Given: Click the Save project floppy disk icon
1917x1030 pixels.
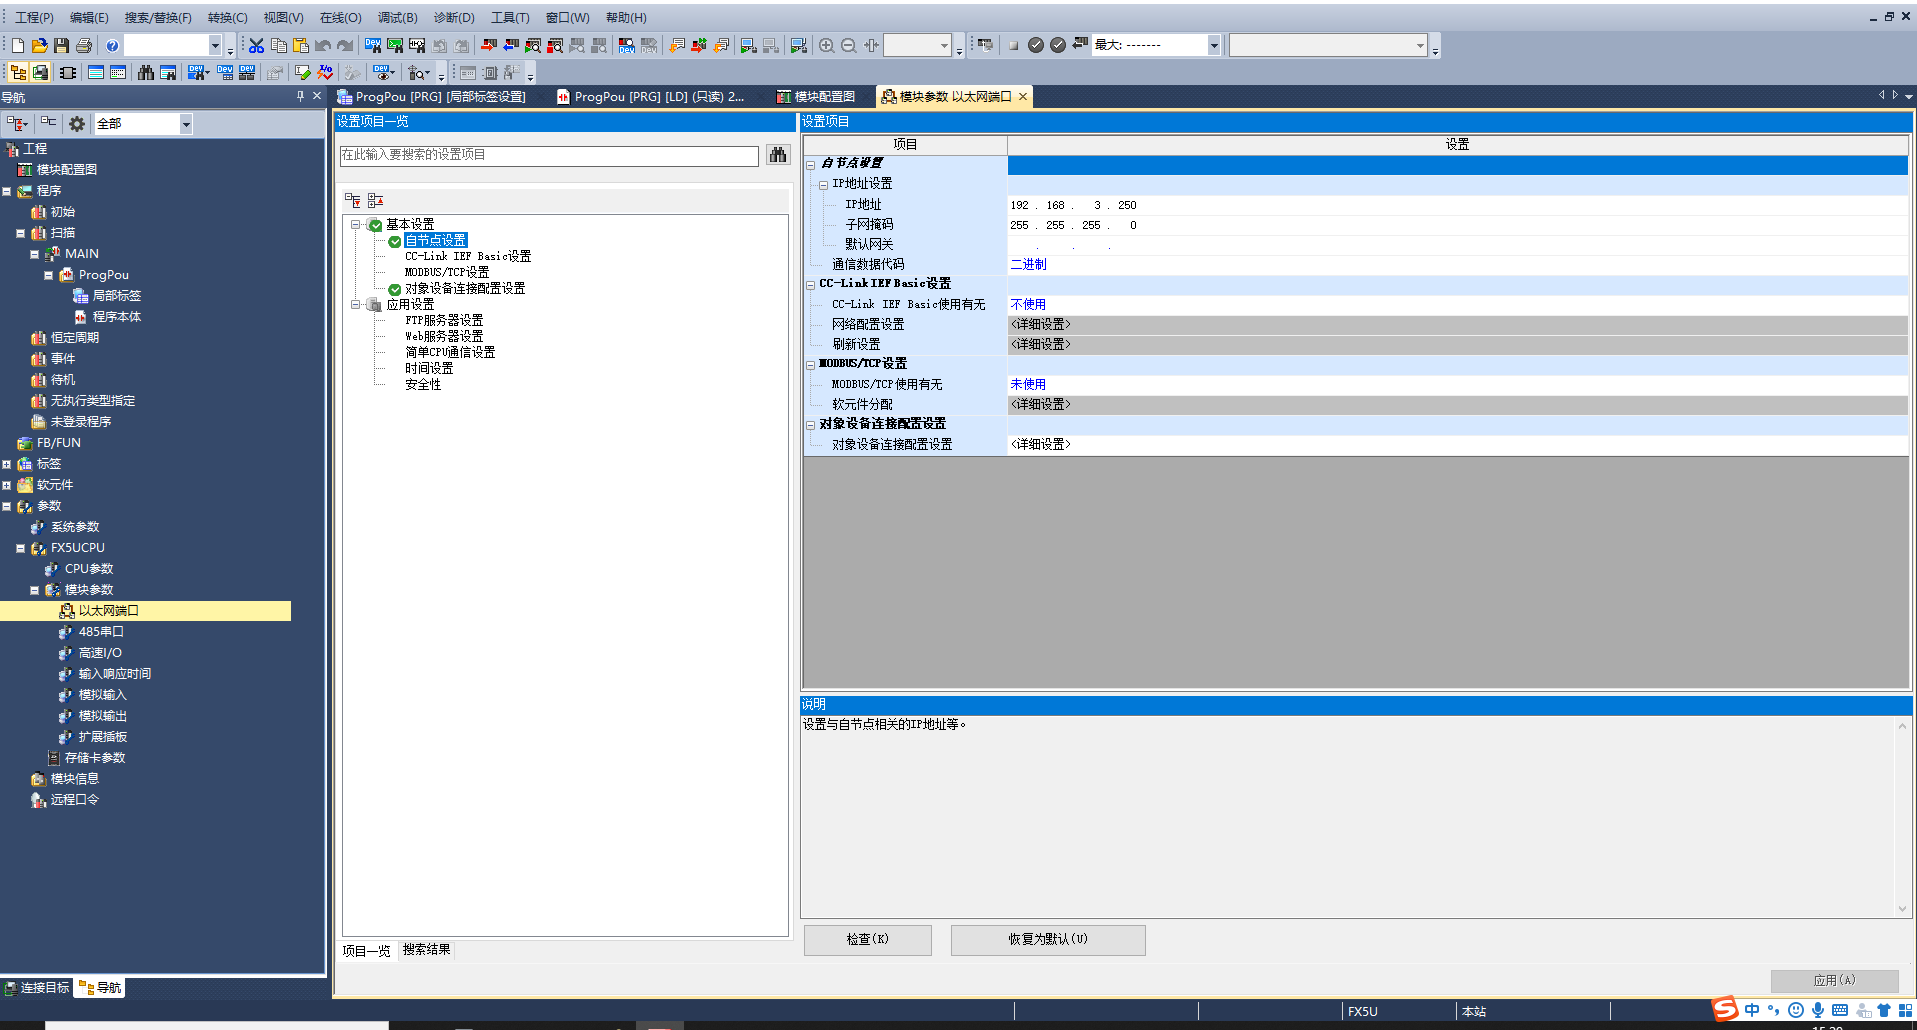Looking at the screenshot, I should coord(62,46).
